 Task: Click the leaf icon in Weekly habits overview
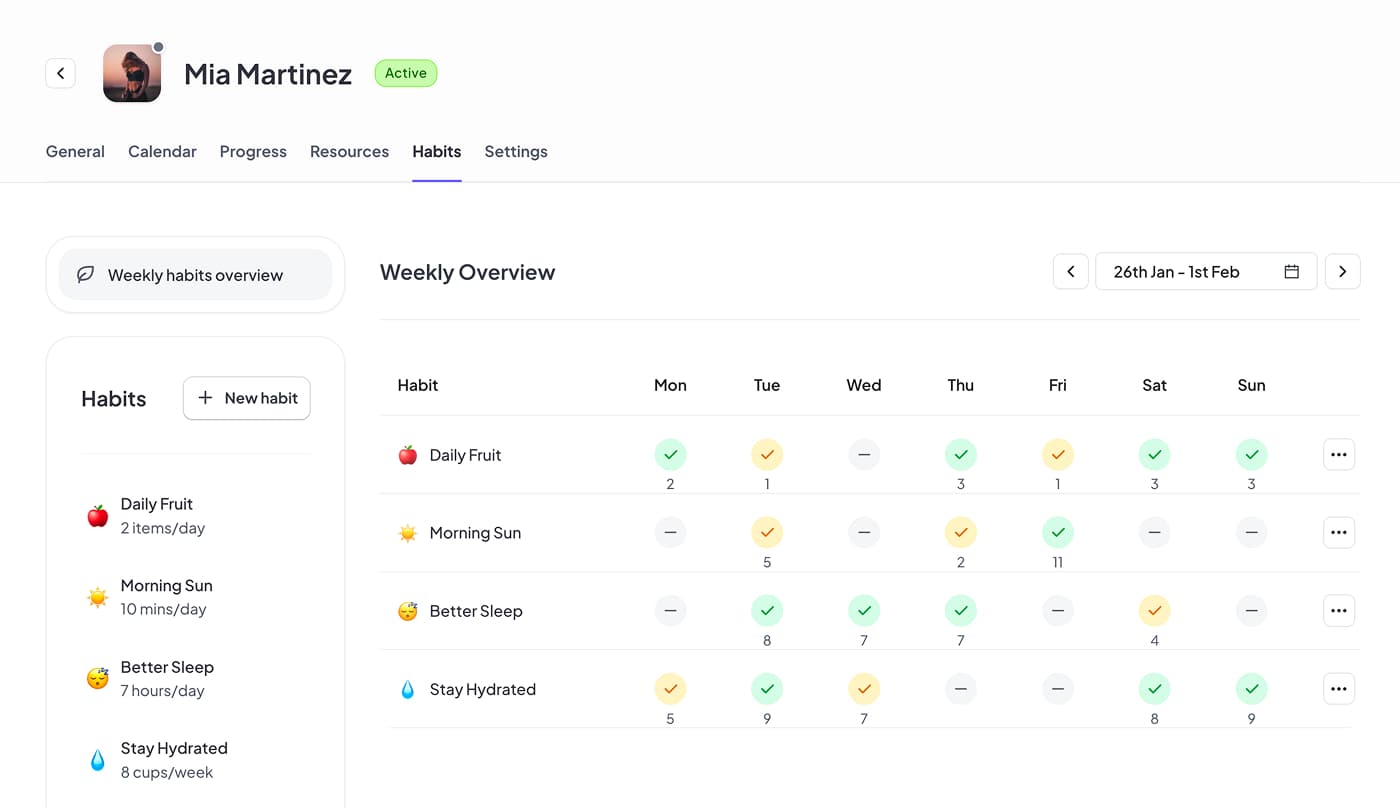point(85,274)
